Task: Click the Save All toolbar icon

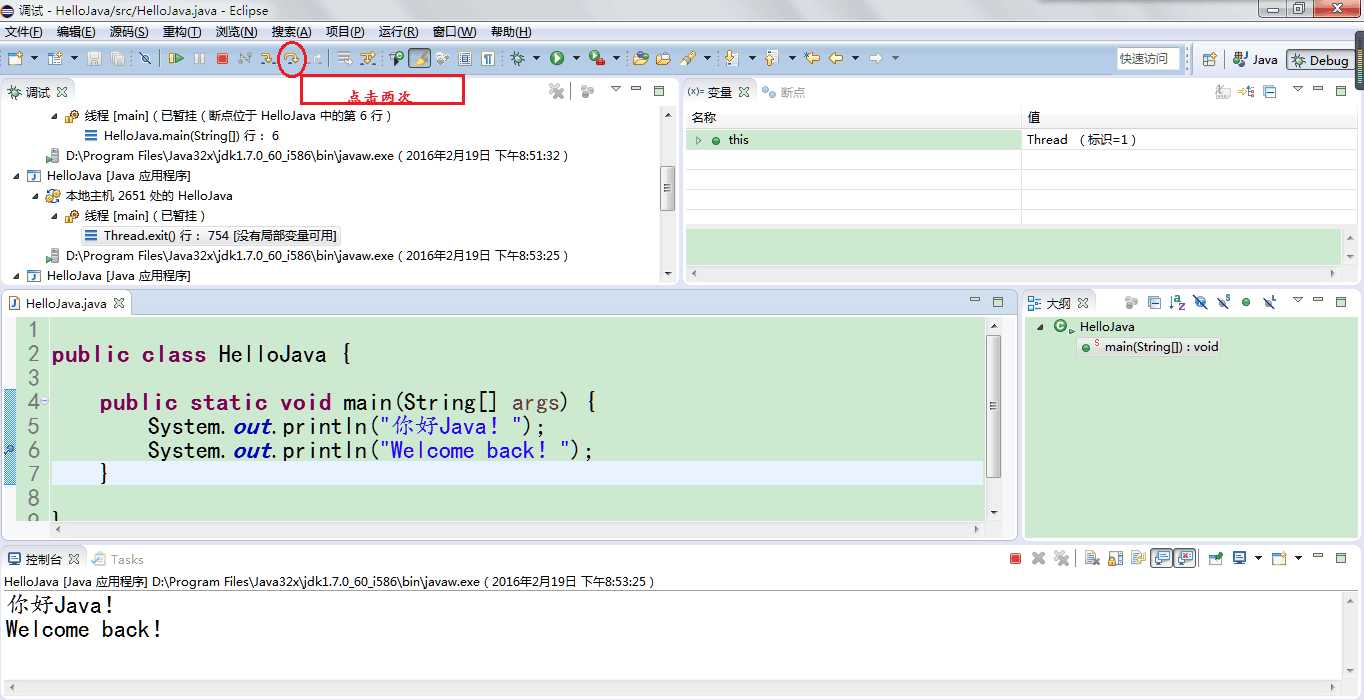Action: (117, 59)
